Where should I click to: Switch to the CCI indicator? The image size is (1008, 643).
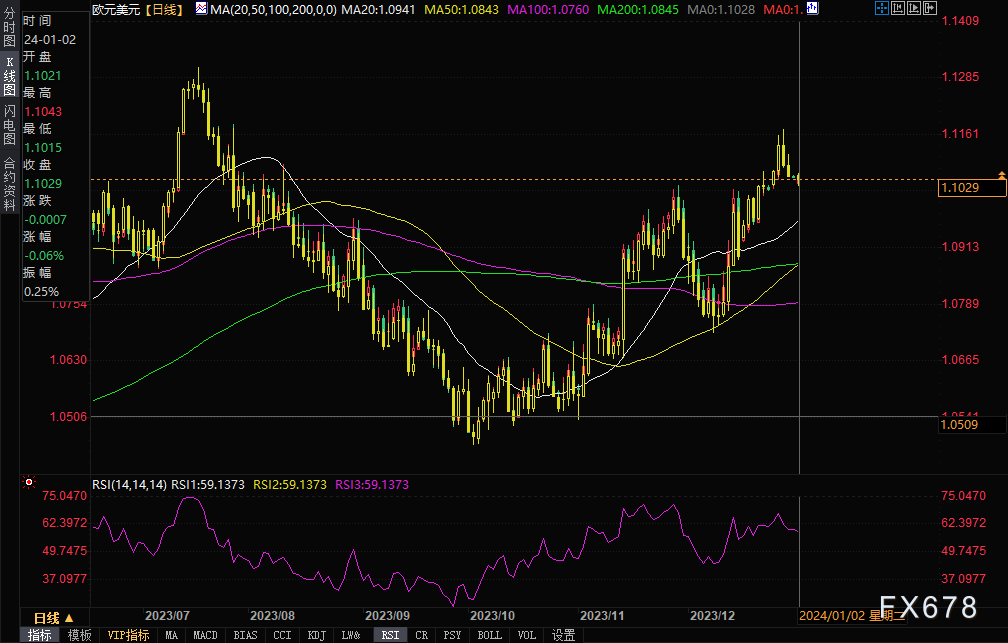[x=282, y=635]
